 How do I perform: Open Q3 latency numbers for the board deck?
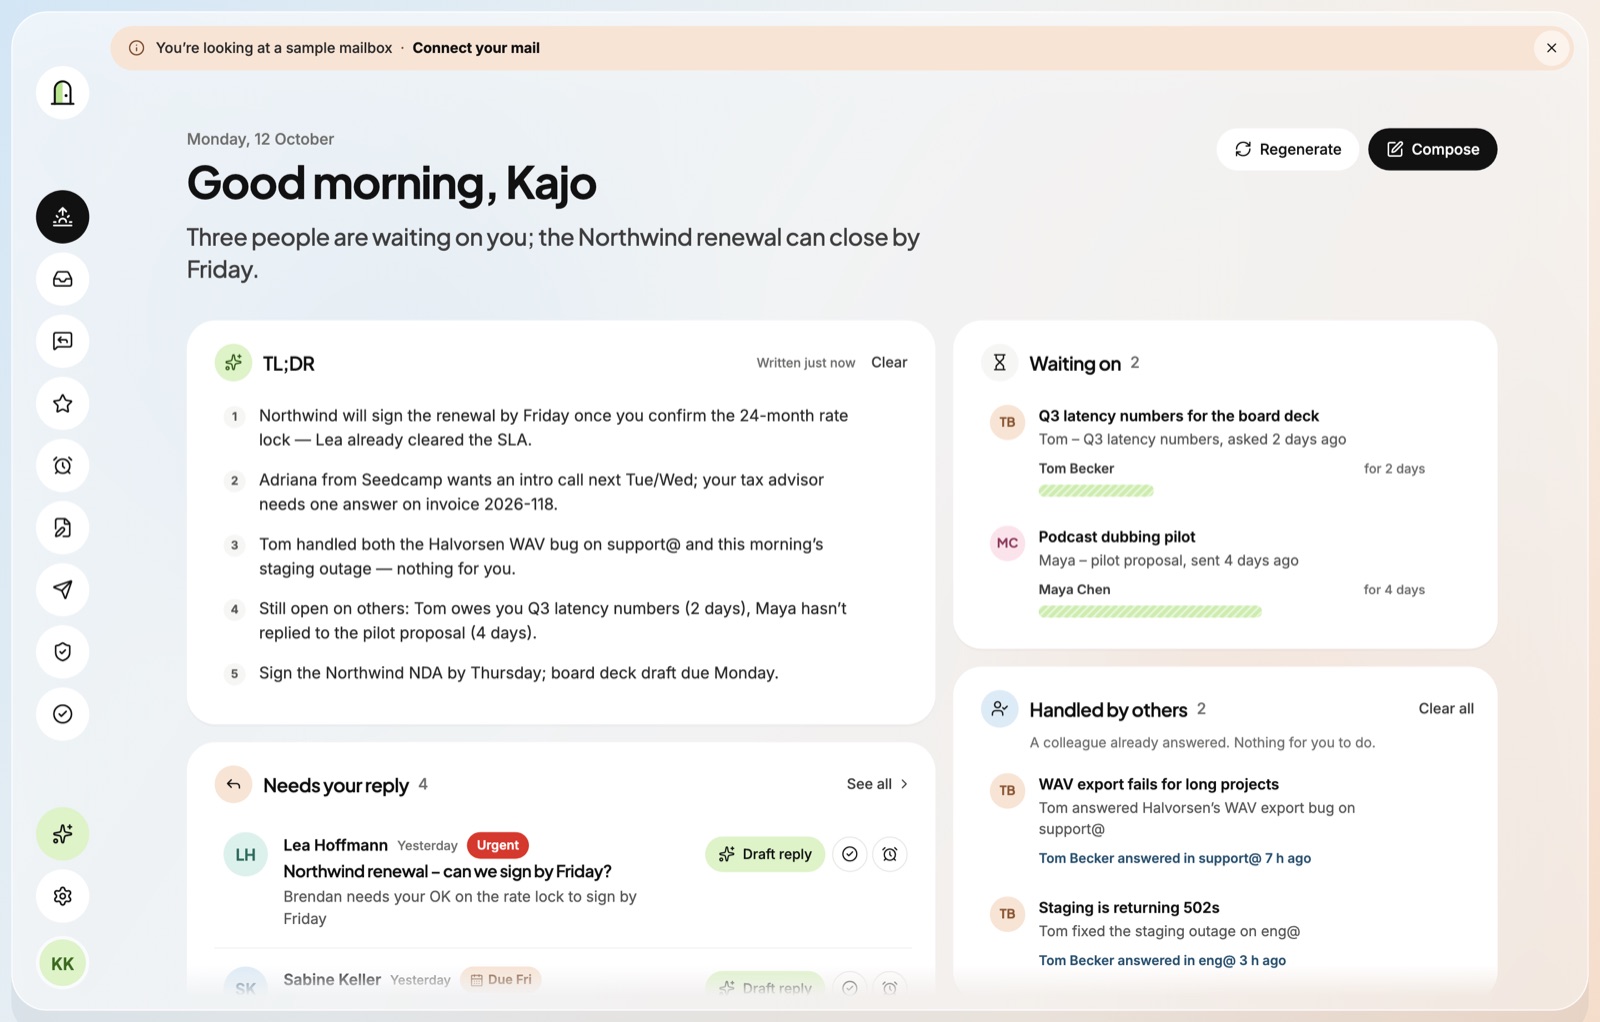pyautogui.click(x=1178, y=416)
